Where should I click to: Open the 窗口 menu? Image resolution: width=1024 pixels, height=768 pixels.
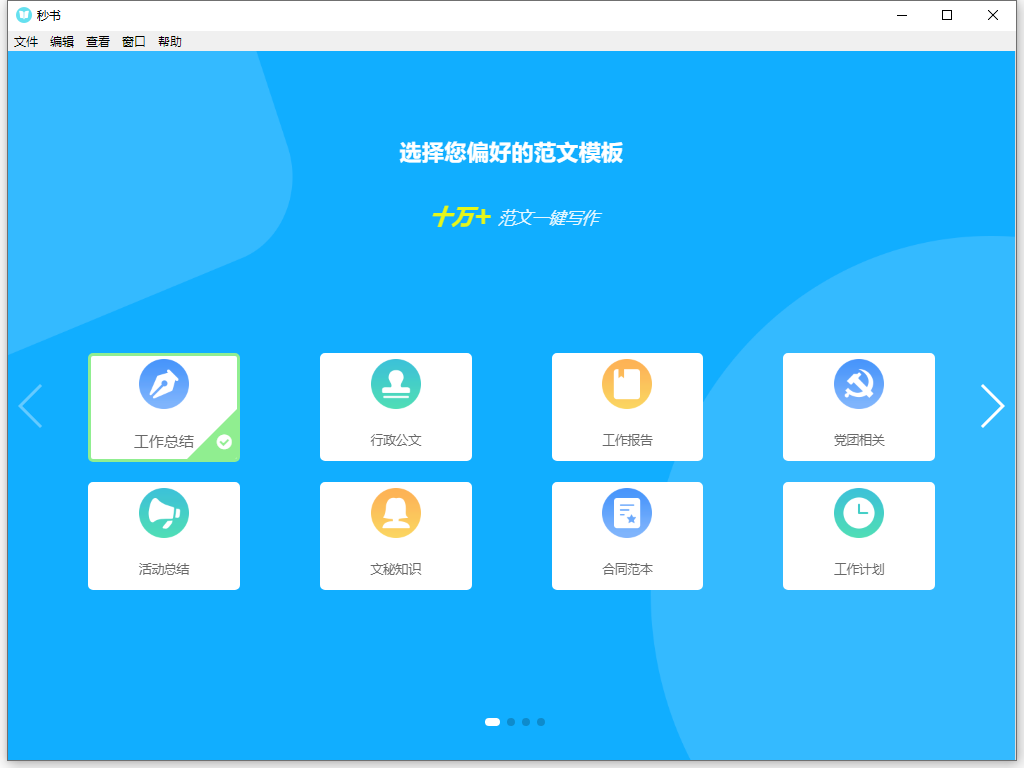pos(134,42)
